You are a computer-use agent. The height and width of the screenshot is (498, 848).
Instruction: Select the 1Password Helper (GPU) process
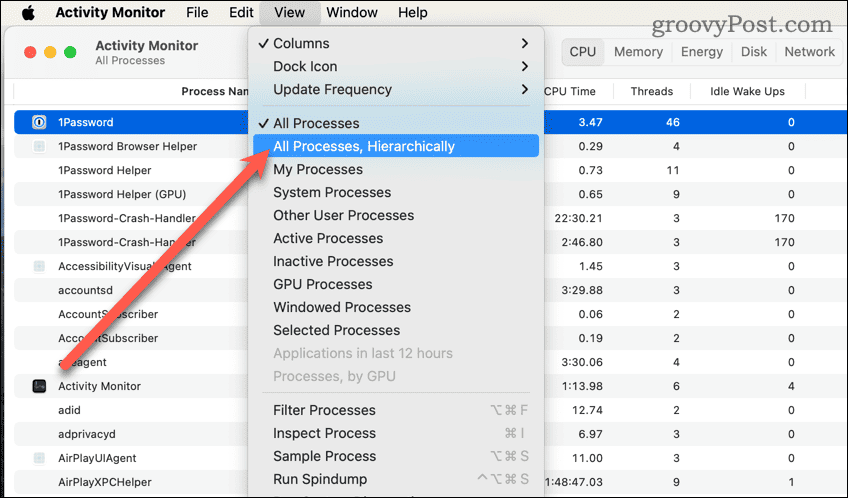pyautogui.click(x=430, y=194)
